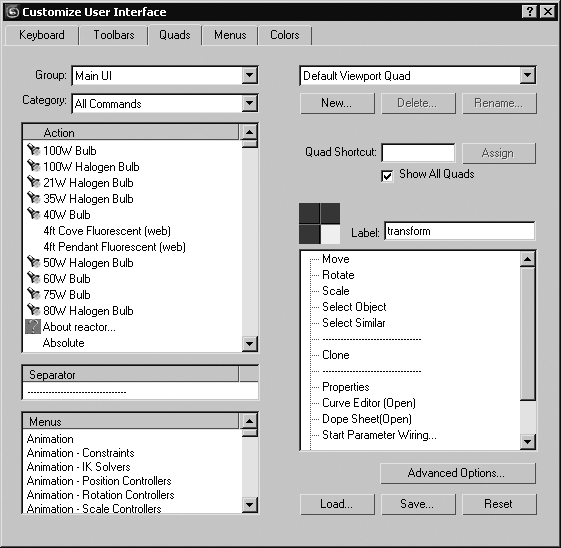Viewport: 561px width, 548px height.
Task: Toggle the Show All Quads checkbox
Action: (x=387, y=176)
